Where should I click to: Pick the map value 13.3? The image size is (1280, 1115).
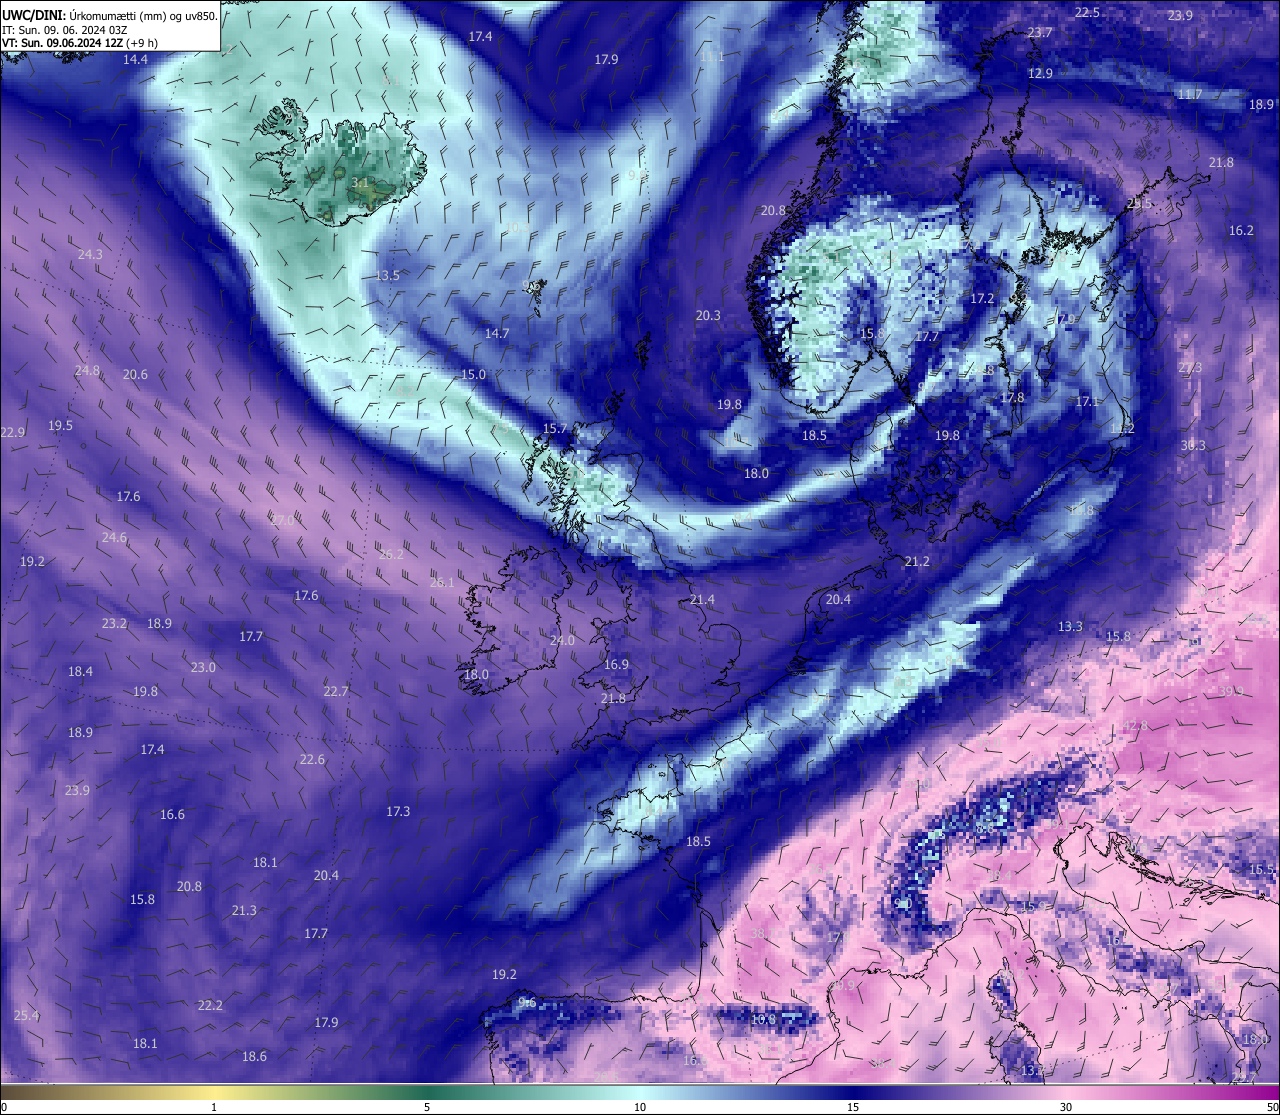tap(1070, 626)
